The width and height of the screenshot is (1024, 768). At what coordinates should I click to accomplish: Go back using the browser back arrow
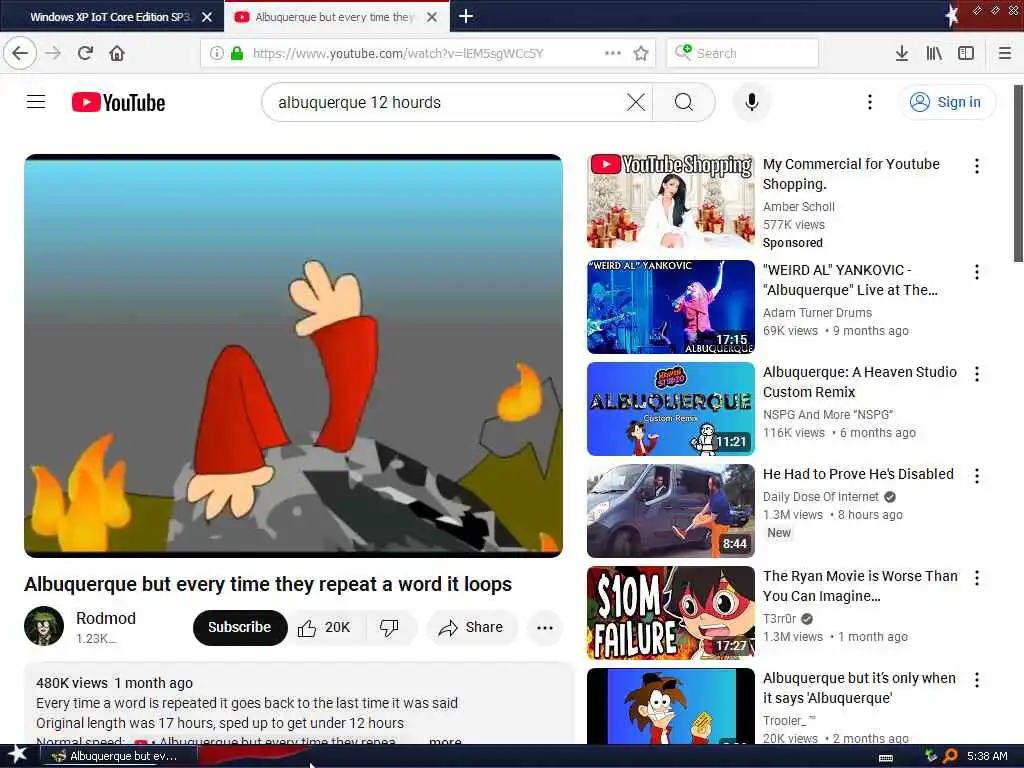pyautogui.click(x=20, y=53)
